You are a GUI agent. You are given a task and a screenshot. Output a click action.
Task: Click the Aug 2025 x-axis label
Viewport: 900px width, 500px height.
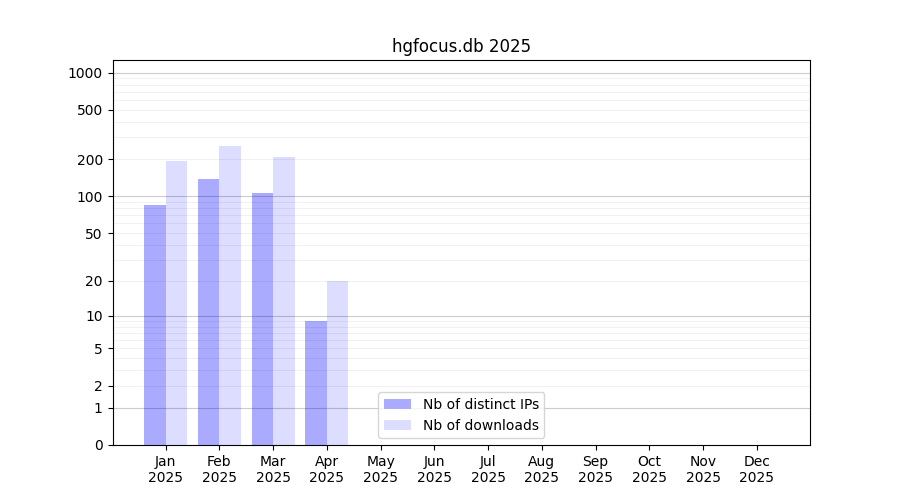[x=541, y=469]
